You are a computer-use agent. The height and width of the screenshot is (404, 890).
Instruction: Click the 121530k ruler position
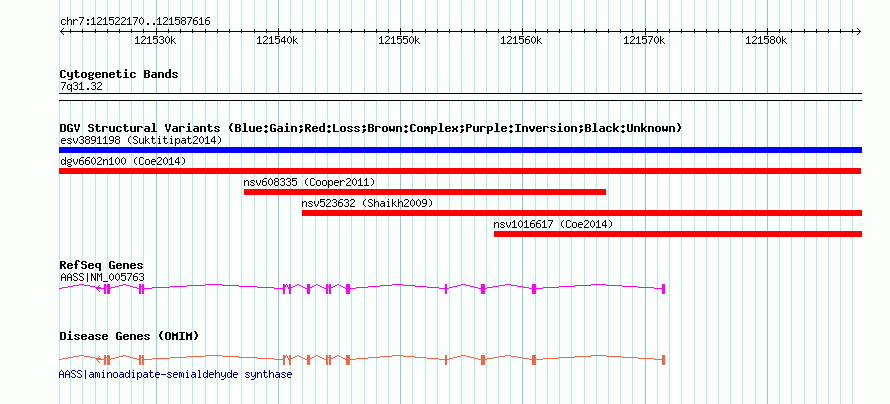click(x=156, y=40)
